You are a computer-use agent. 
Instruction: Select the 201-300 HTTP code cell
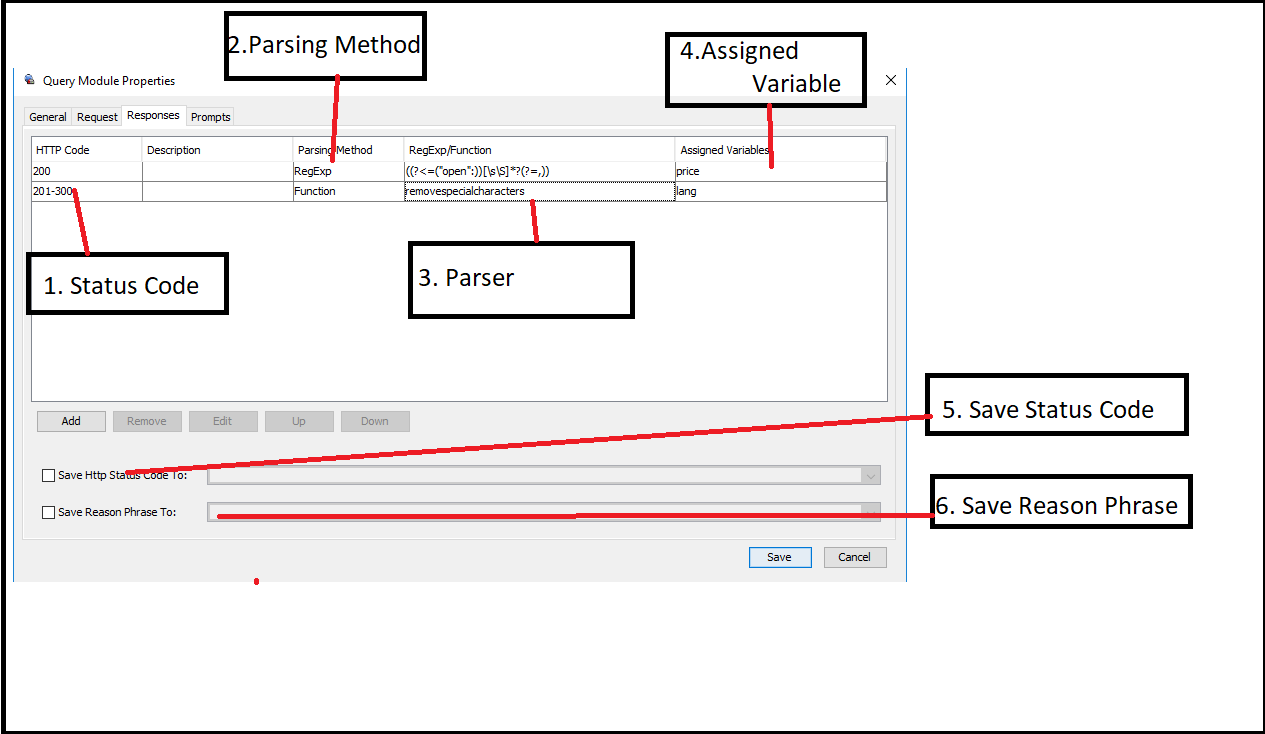pos(87,191)
